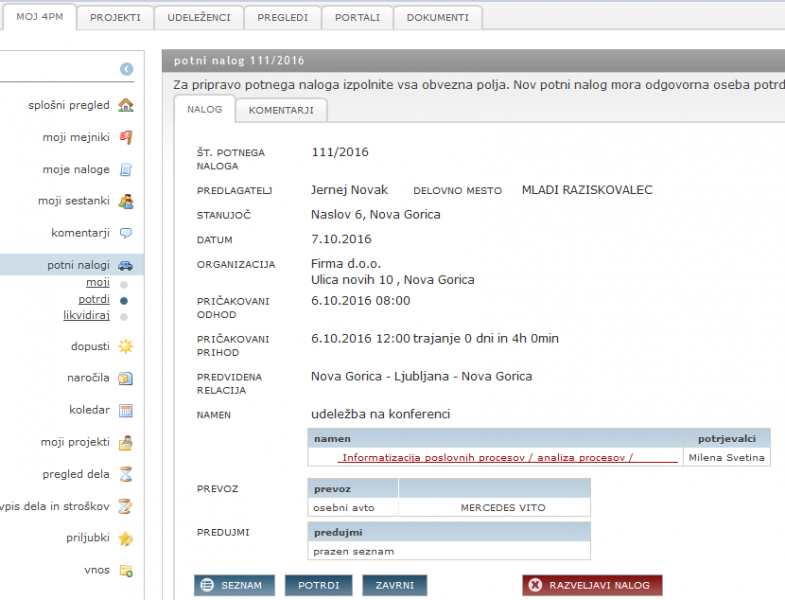
Task: Click the naročila icon
Action: click(126, 378)
